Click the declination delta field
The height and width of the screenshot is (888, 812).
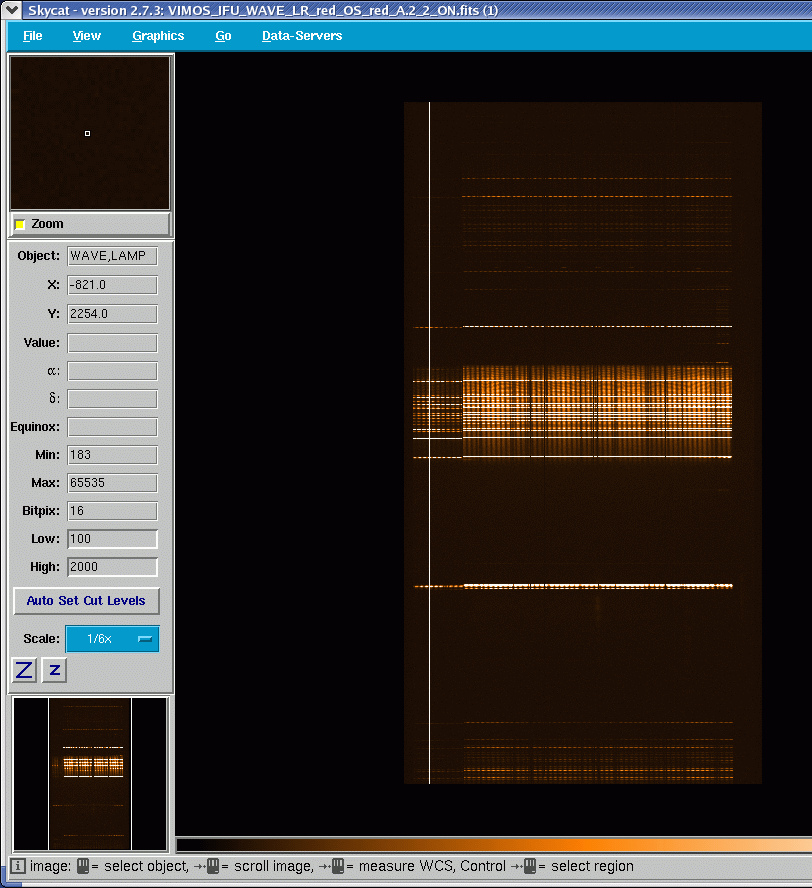pos(112,399)
